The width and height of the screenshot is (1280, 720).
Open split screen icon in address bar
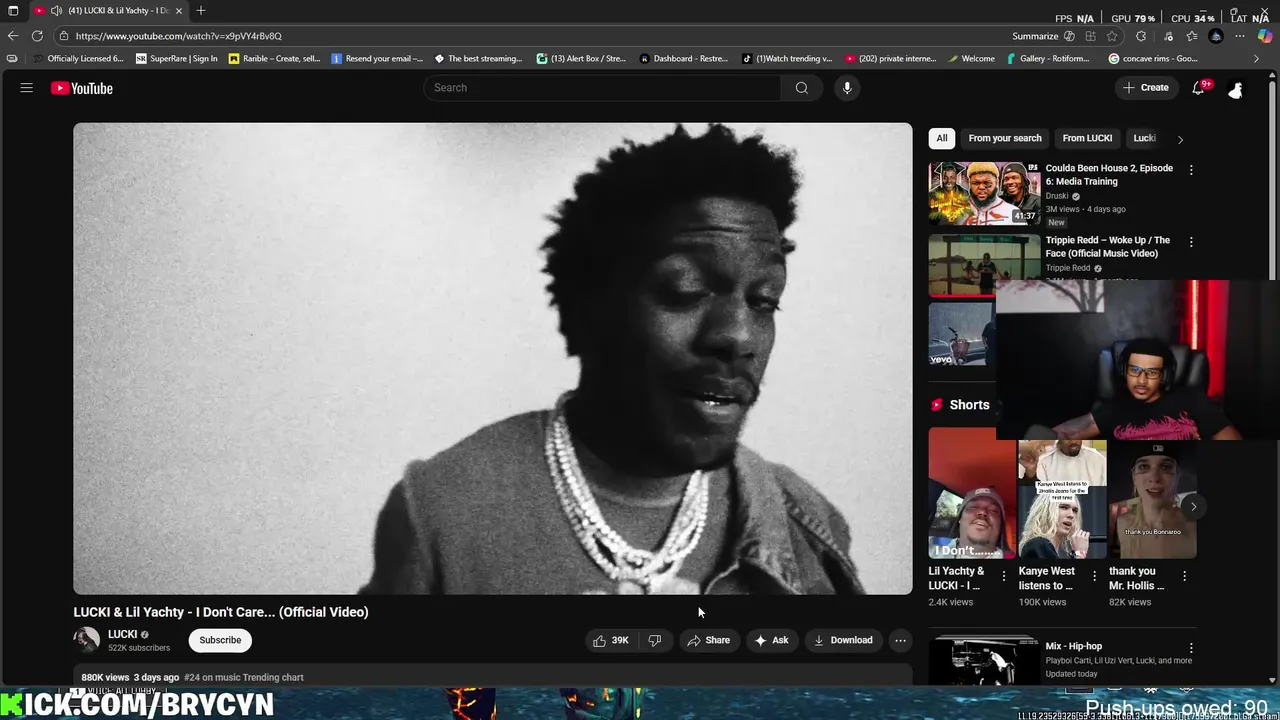coord(1090,36)
